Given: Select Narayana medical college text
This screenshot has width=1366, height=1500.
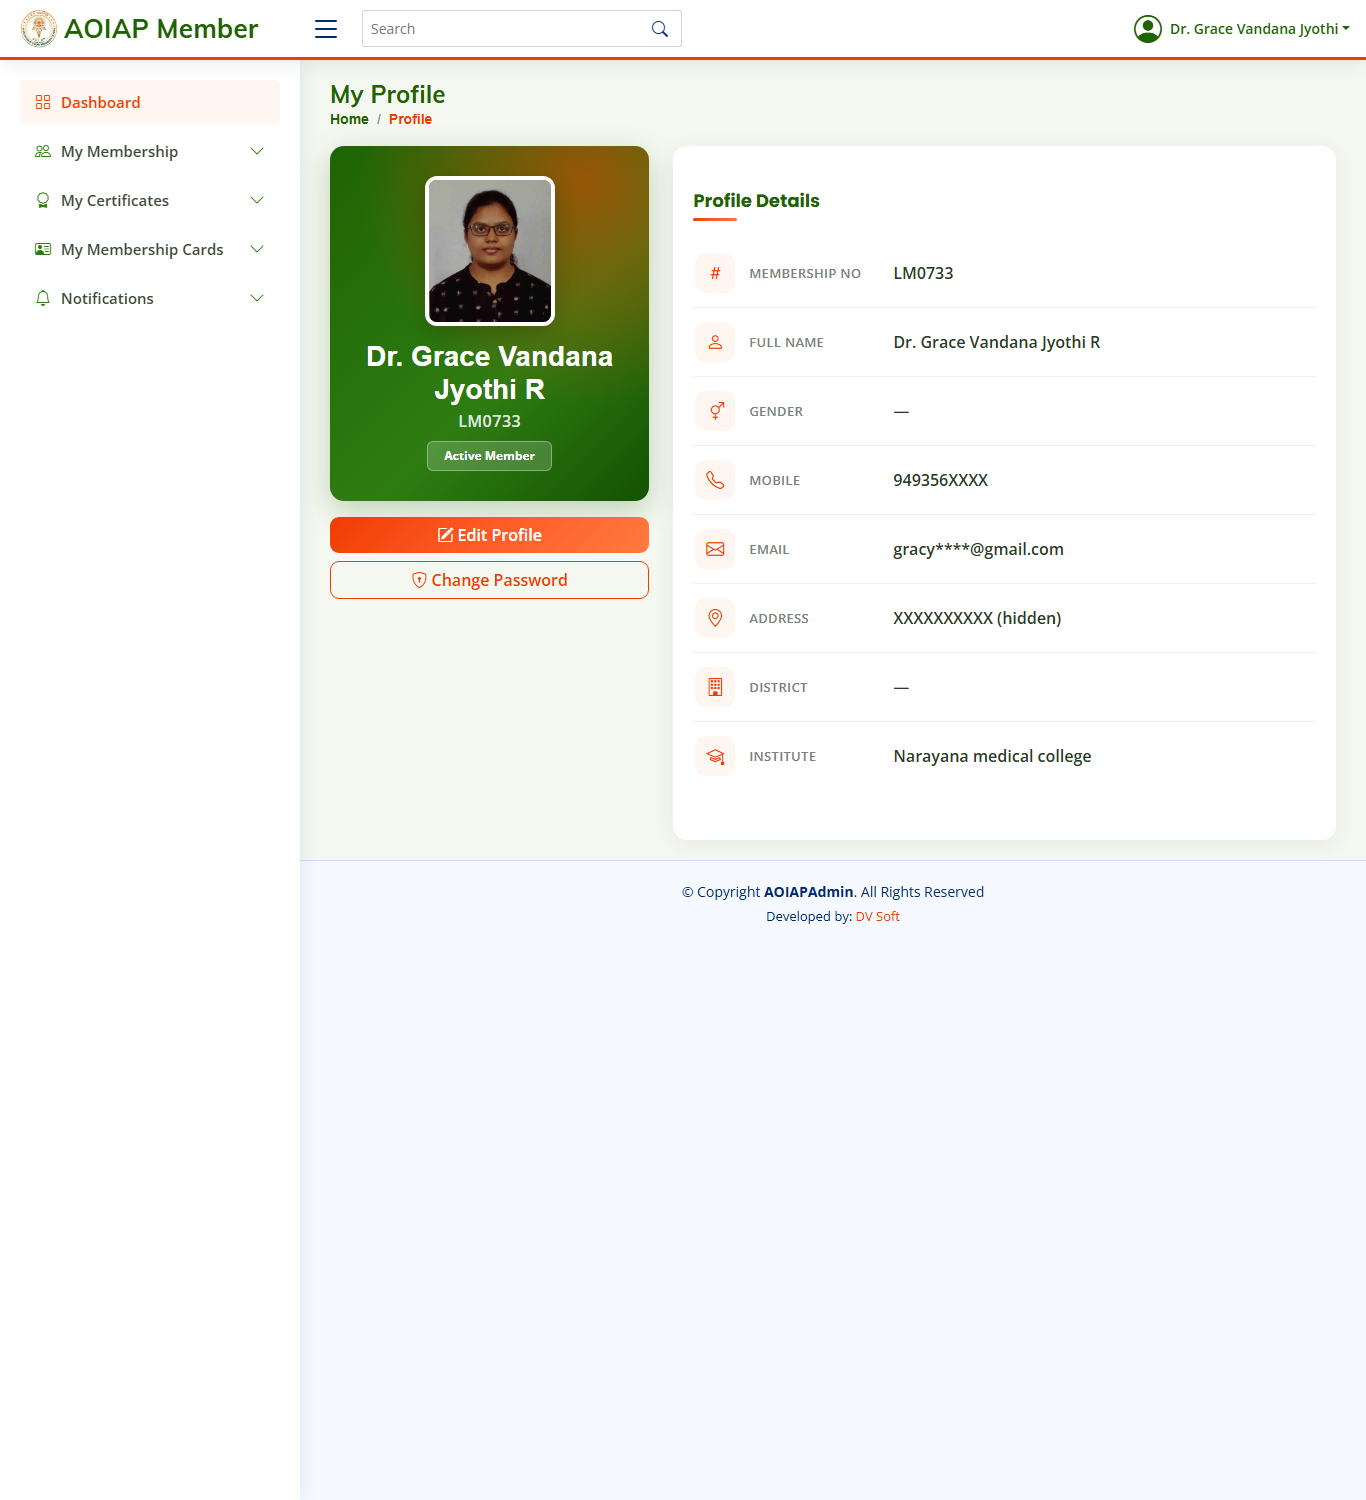Looking at the screenshot, I should pos(992,756).
